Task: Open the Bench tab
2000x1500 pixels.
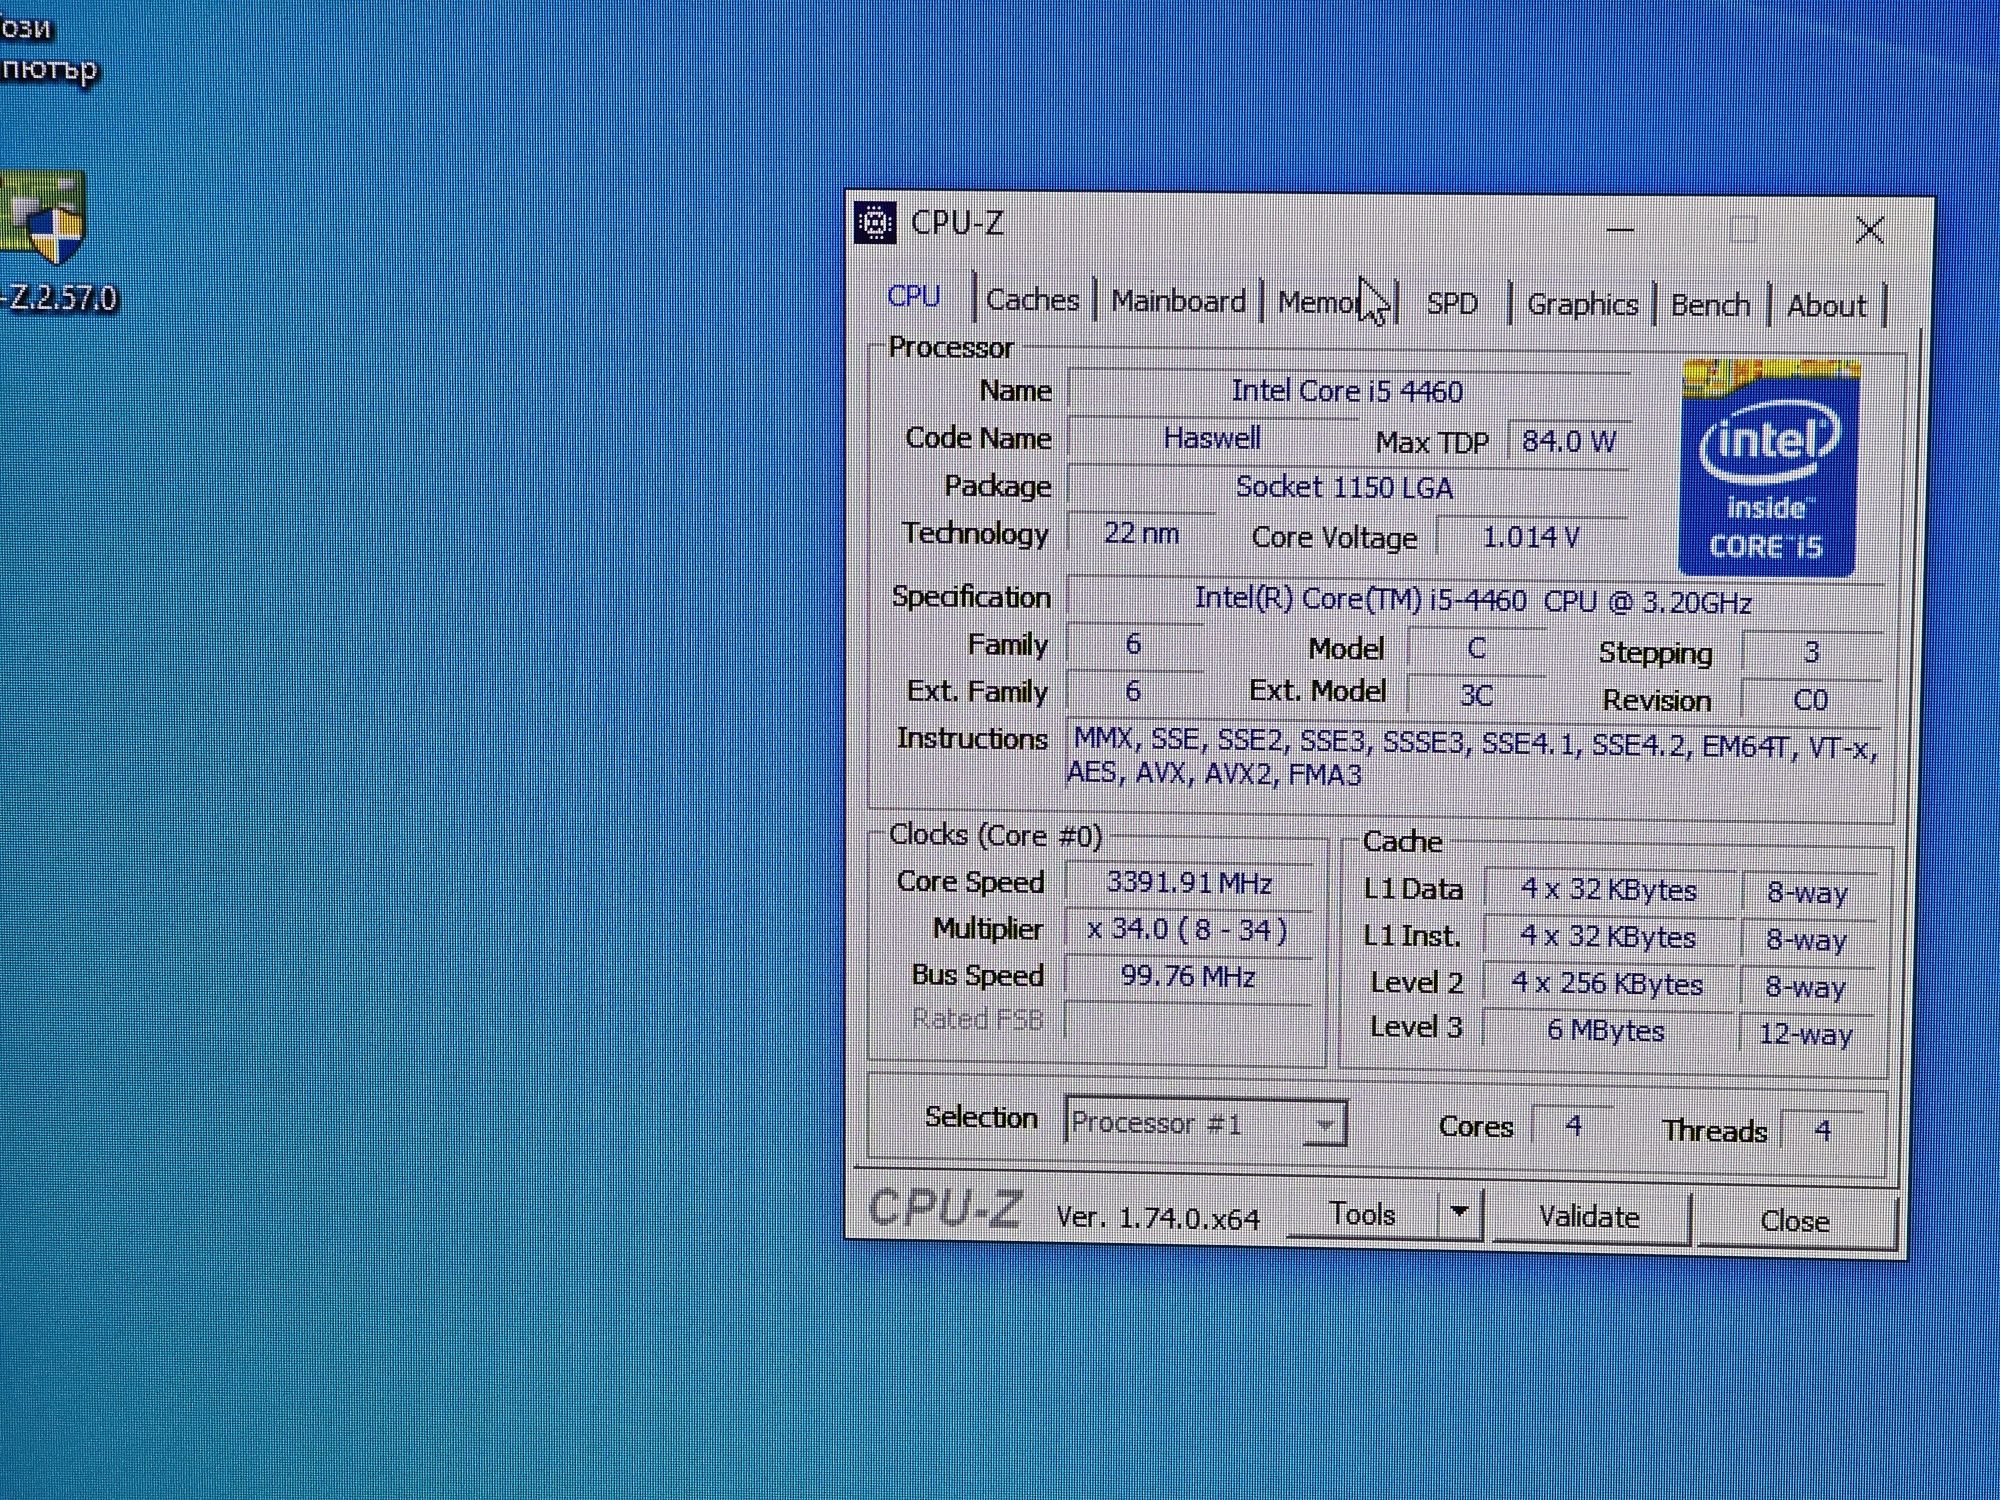Action: tap(1710, 305)
